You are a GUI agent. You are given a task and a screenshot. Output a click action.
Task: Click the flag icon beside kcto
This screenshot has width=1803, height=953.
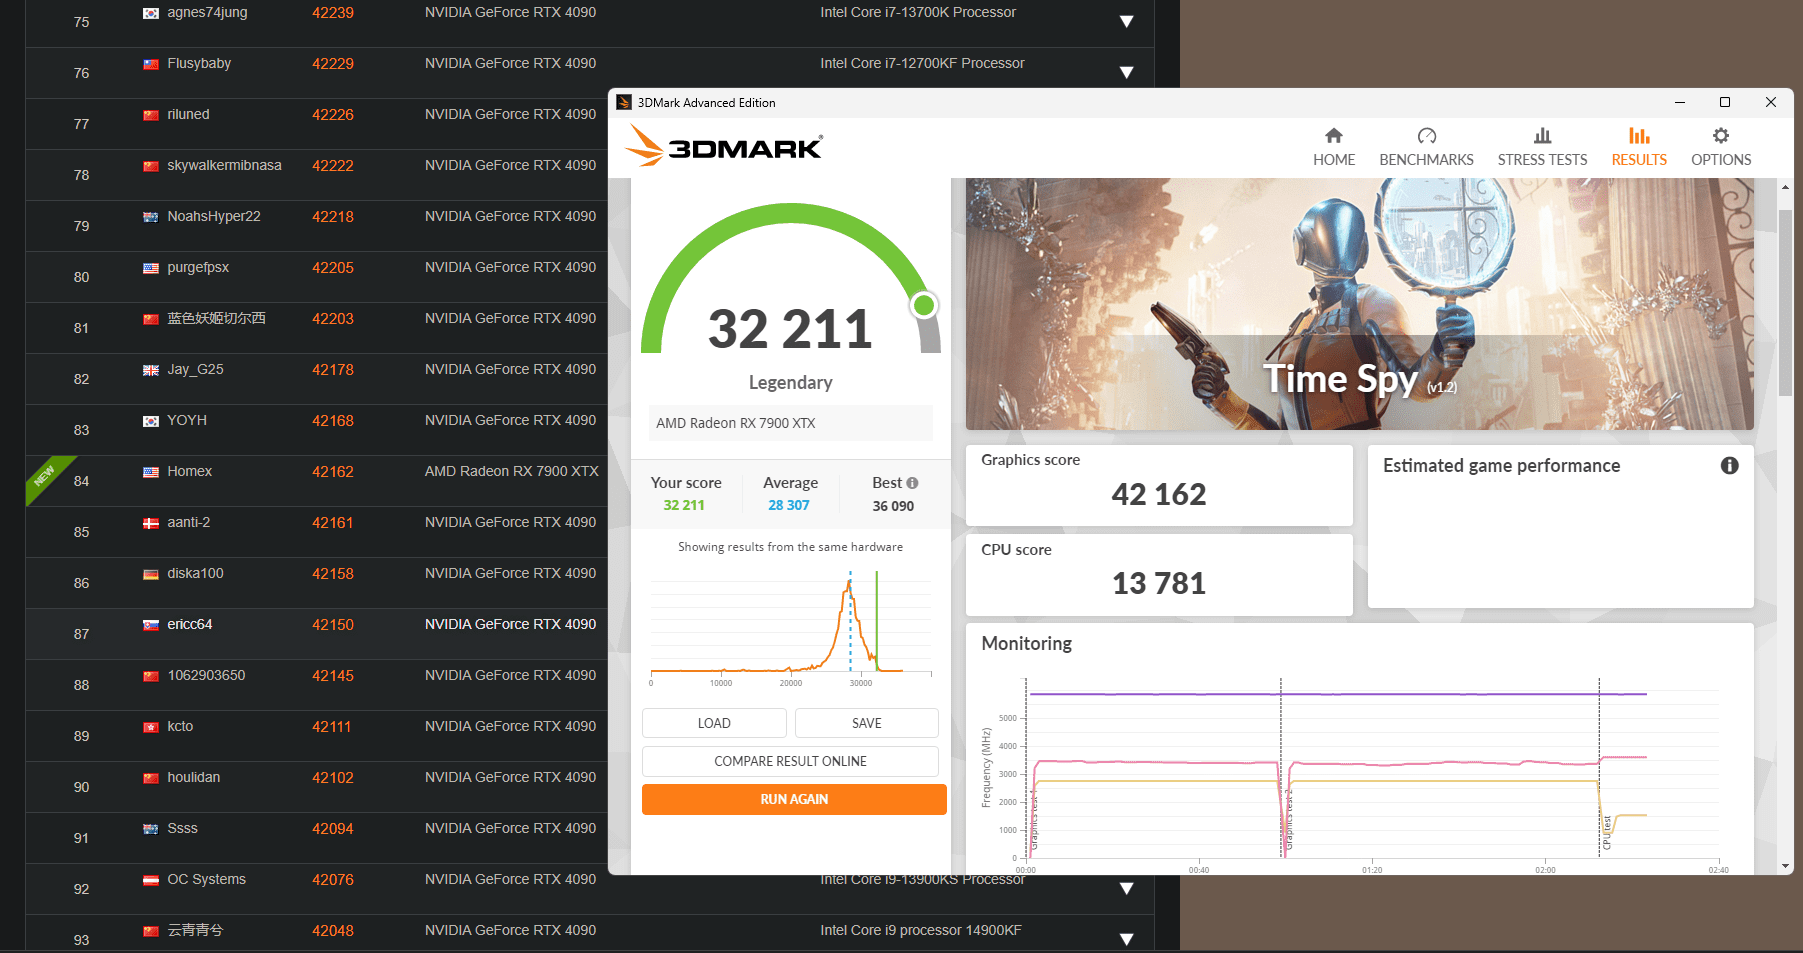151,727
